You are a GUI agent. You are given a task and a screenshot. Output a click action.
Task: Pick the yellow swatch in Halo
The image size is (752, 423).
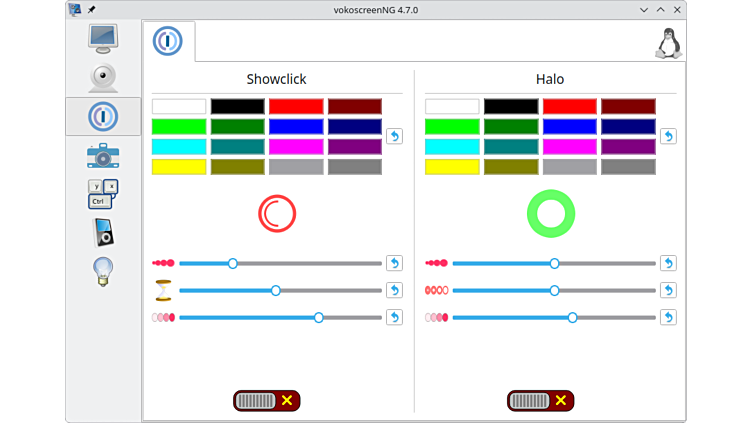pyautogui.click(x=452, y=167)
